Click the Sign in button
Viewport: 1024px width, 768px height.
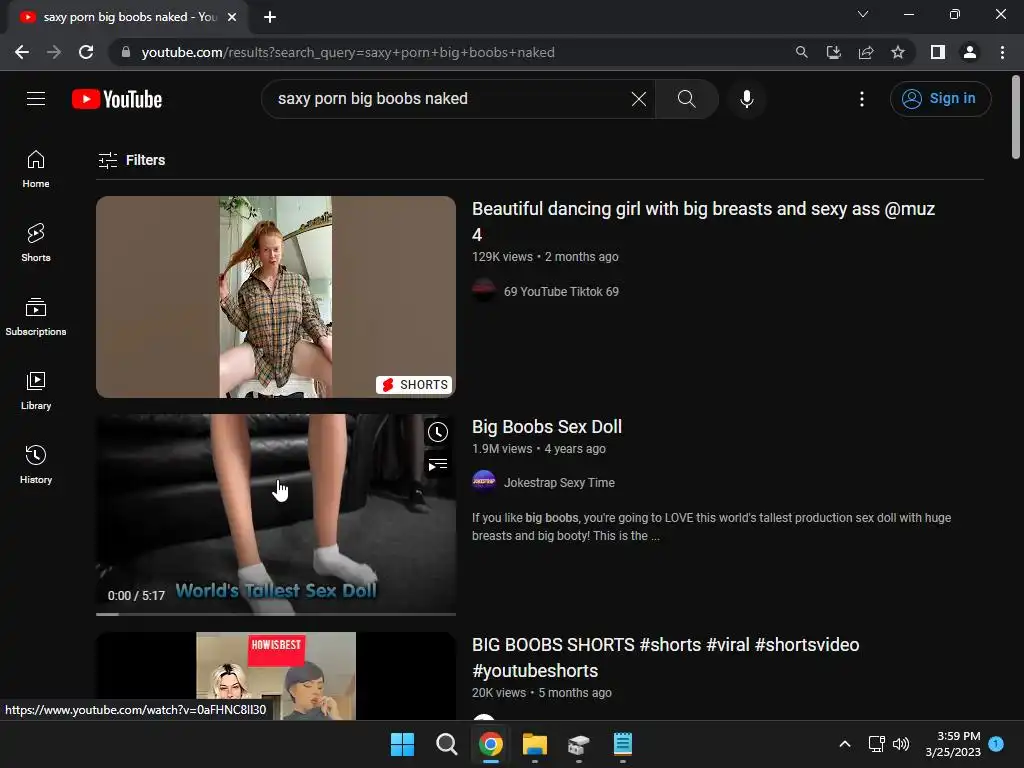940,99
